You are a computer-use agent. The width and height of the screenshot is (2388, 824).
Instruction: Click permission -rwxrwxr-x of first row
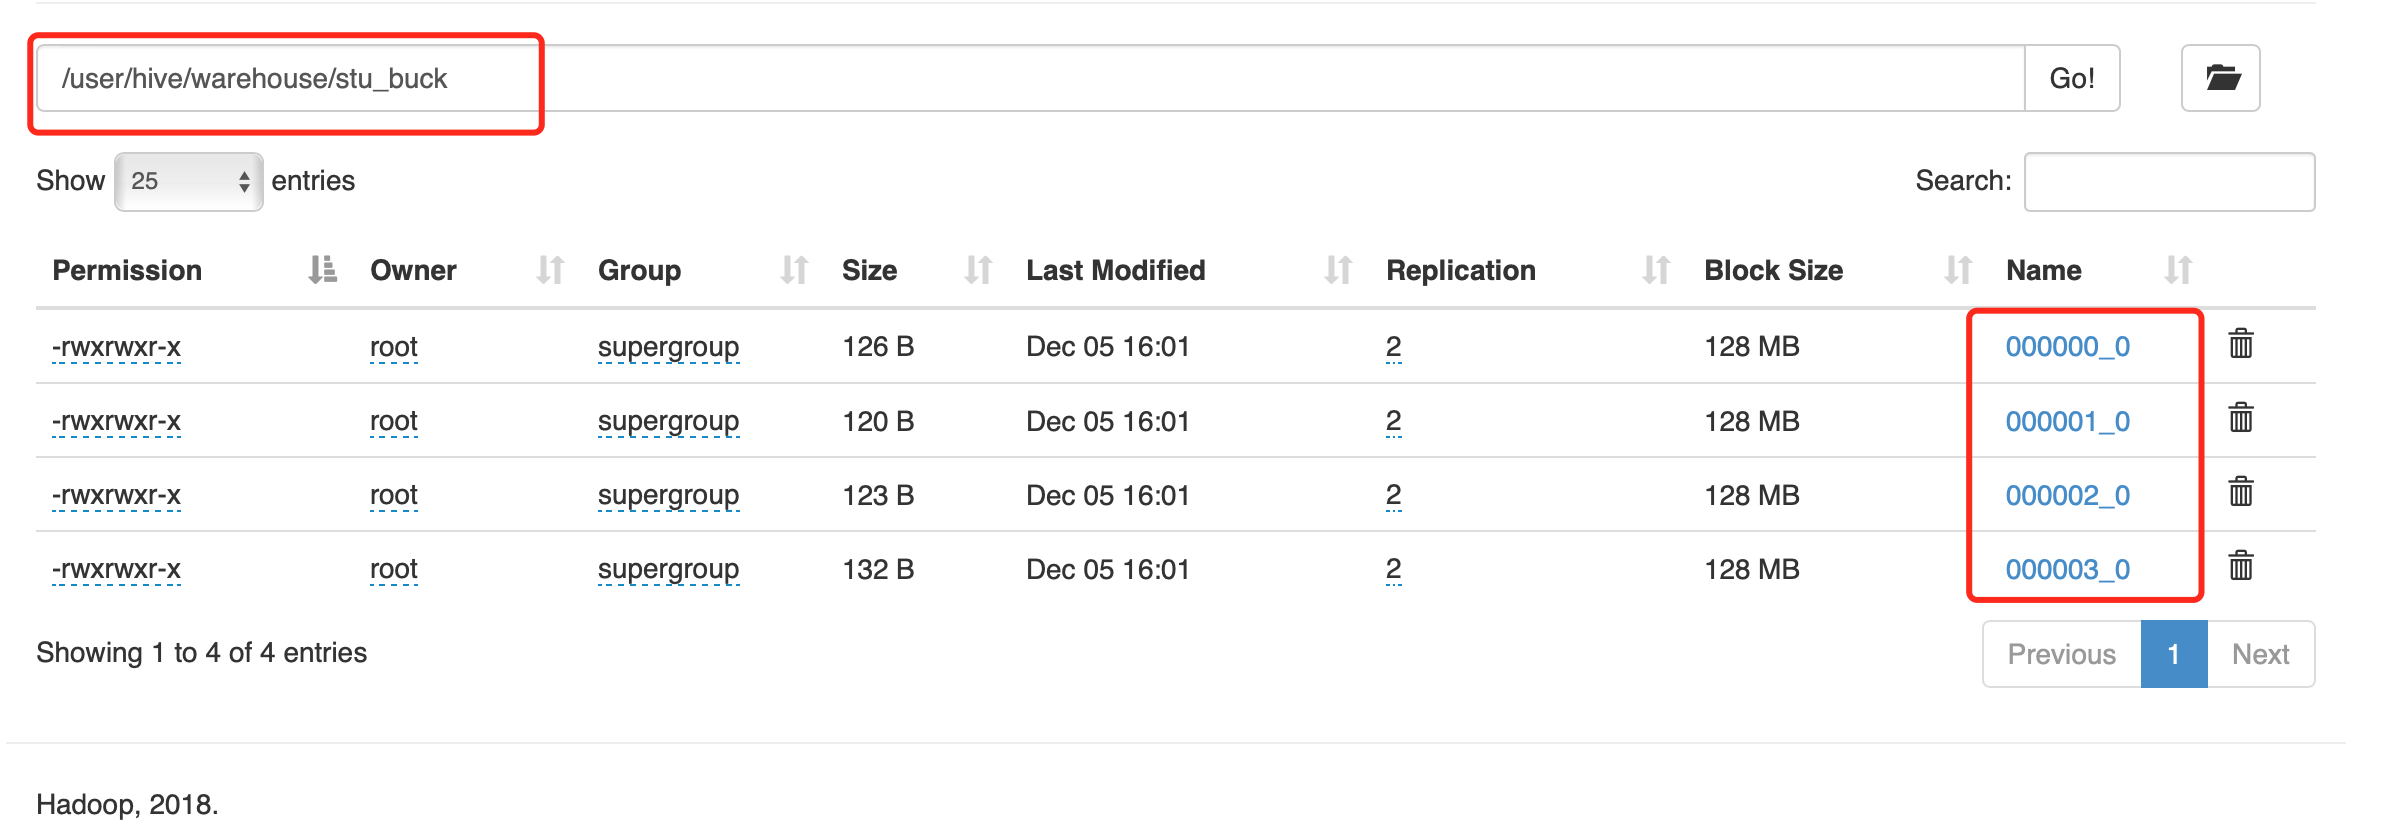(x=117, y=347)
